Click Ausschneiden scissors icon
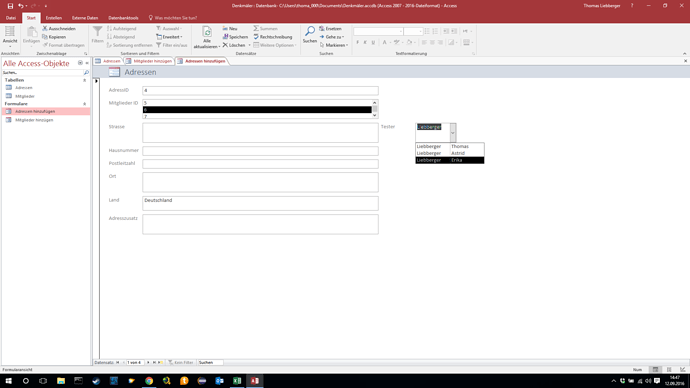The image size is (690, 388). (x=45, y=28)
